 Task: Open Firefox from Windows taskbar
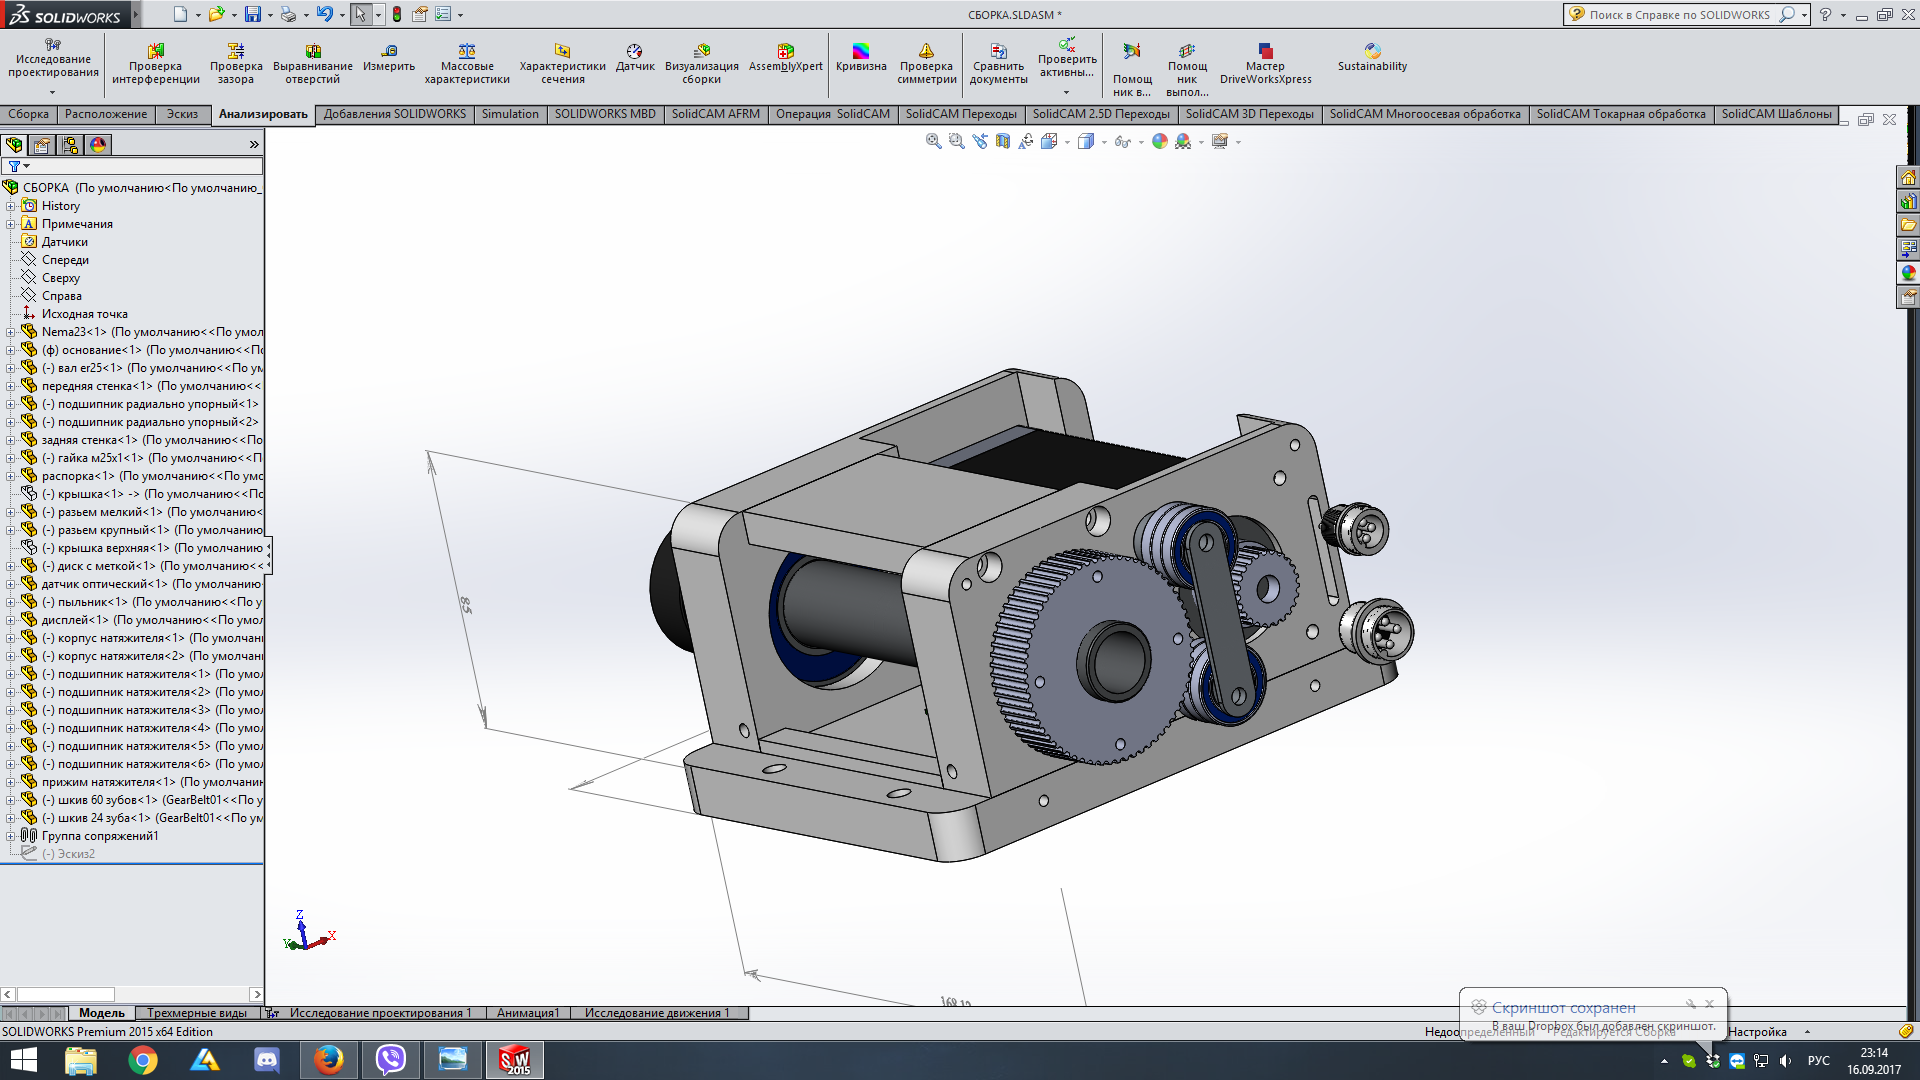328,1059
